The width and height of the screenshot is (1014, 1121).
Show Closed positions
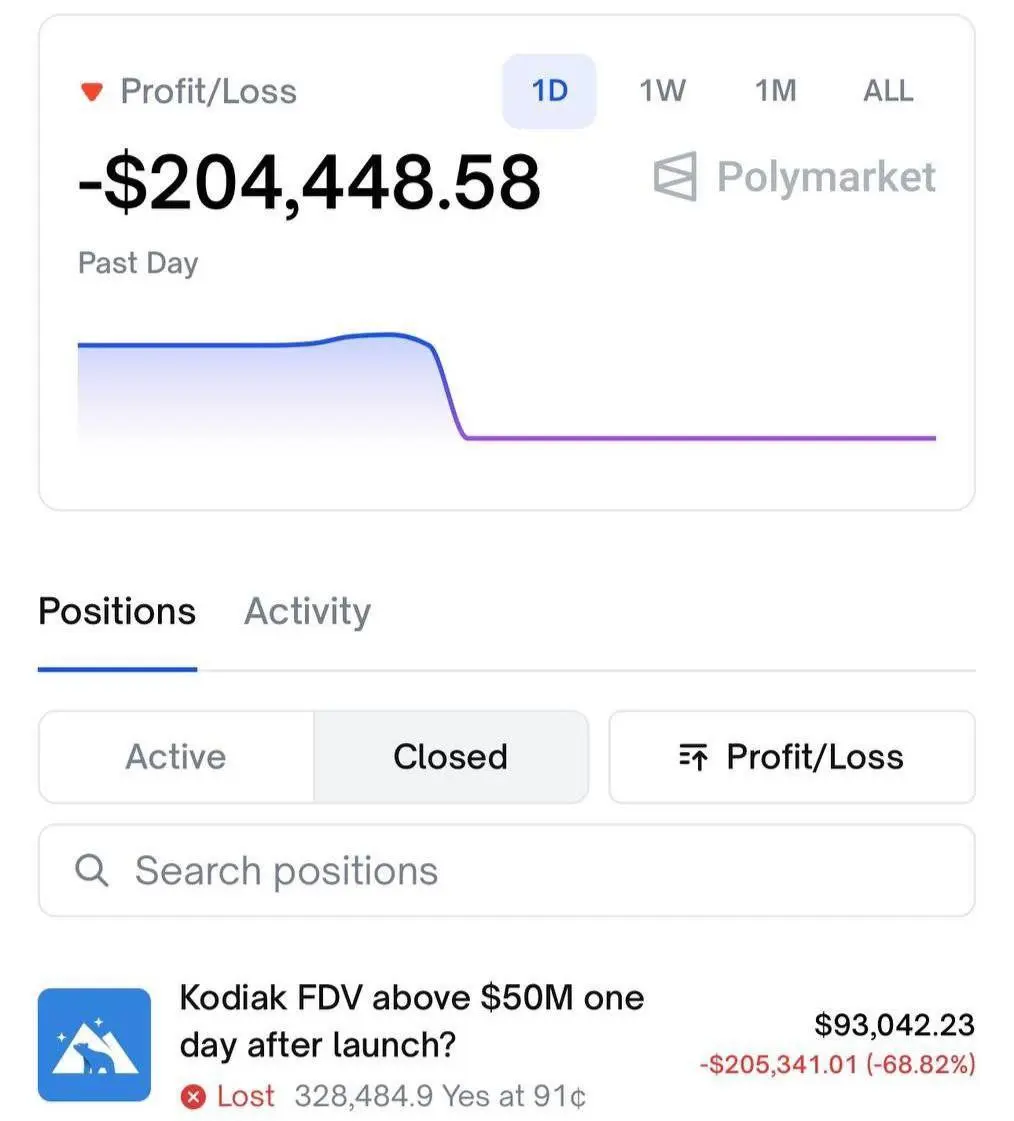(450, 757)
